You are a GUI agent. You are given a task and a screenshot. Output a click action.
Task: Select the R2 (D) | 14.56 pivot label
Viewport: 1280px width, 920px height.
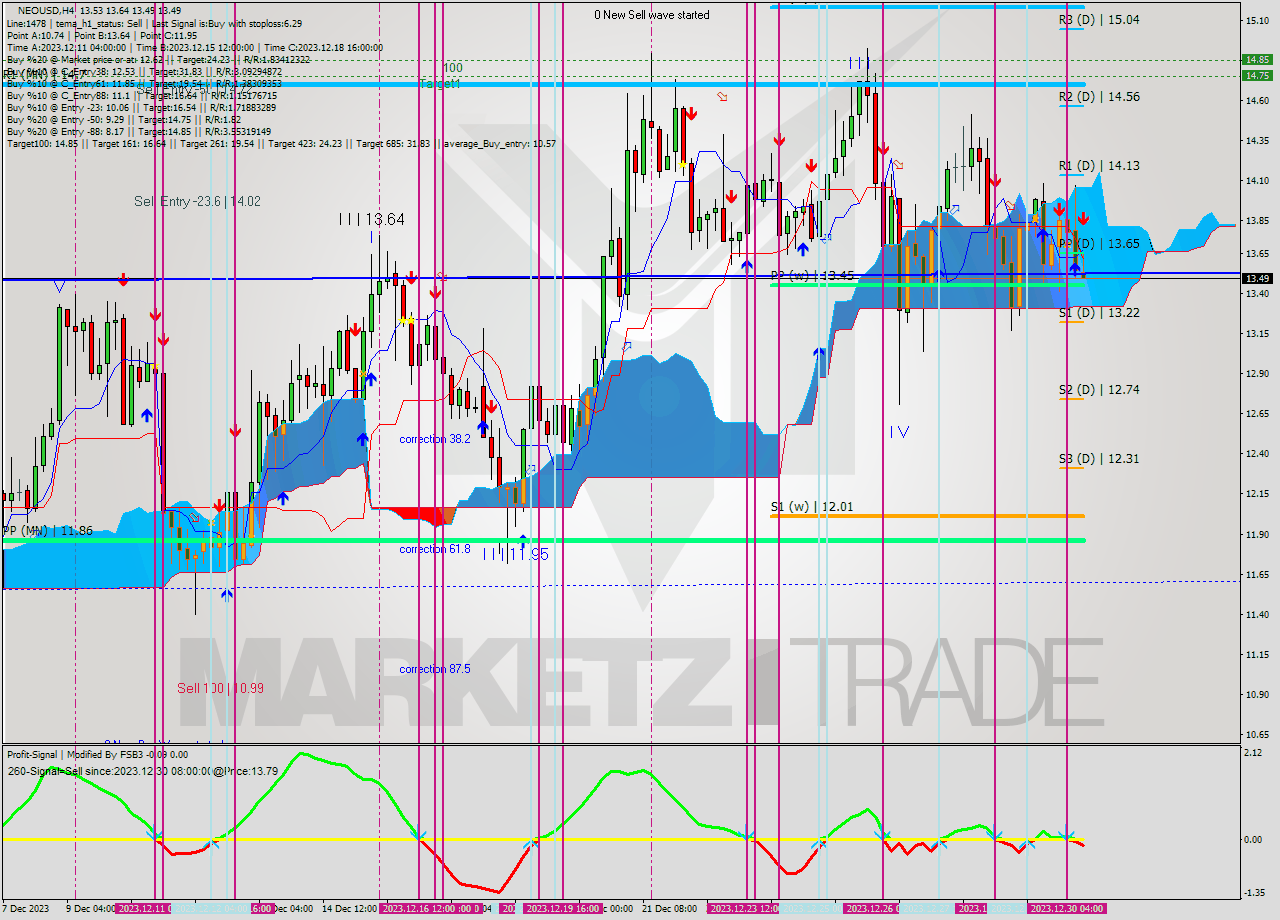(x=1099, y=97)
